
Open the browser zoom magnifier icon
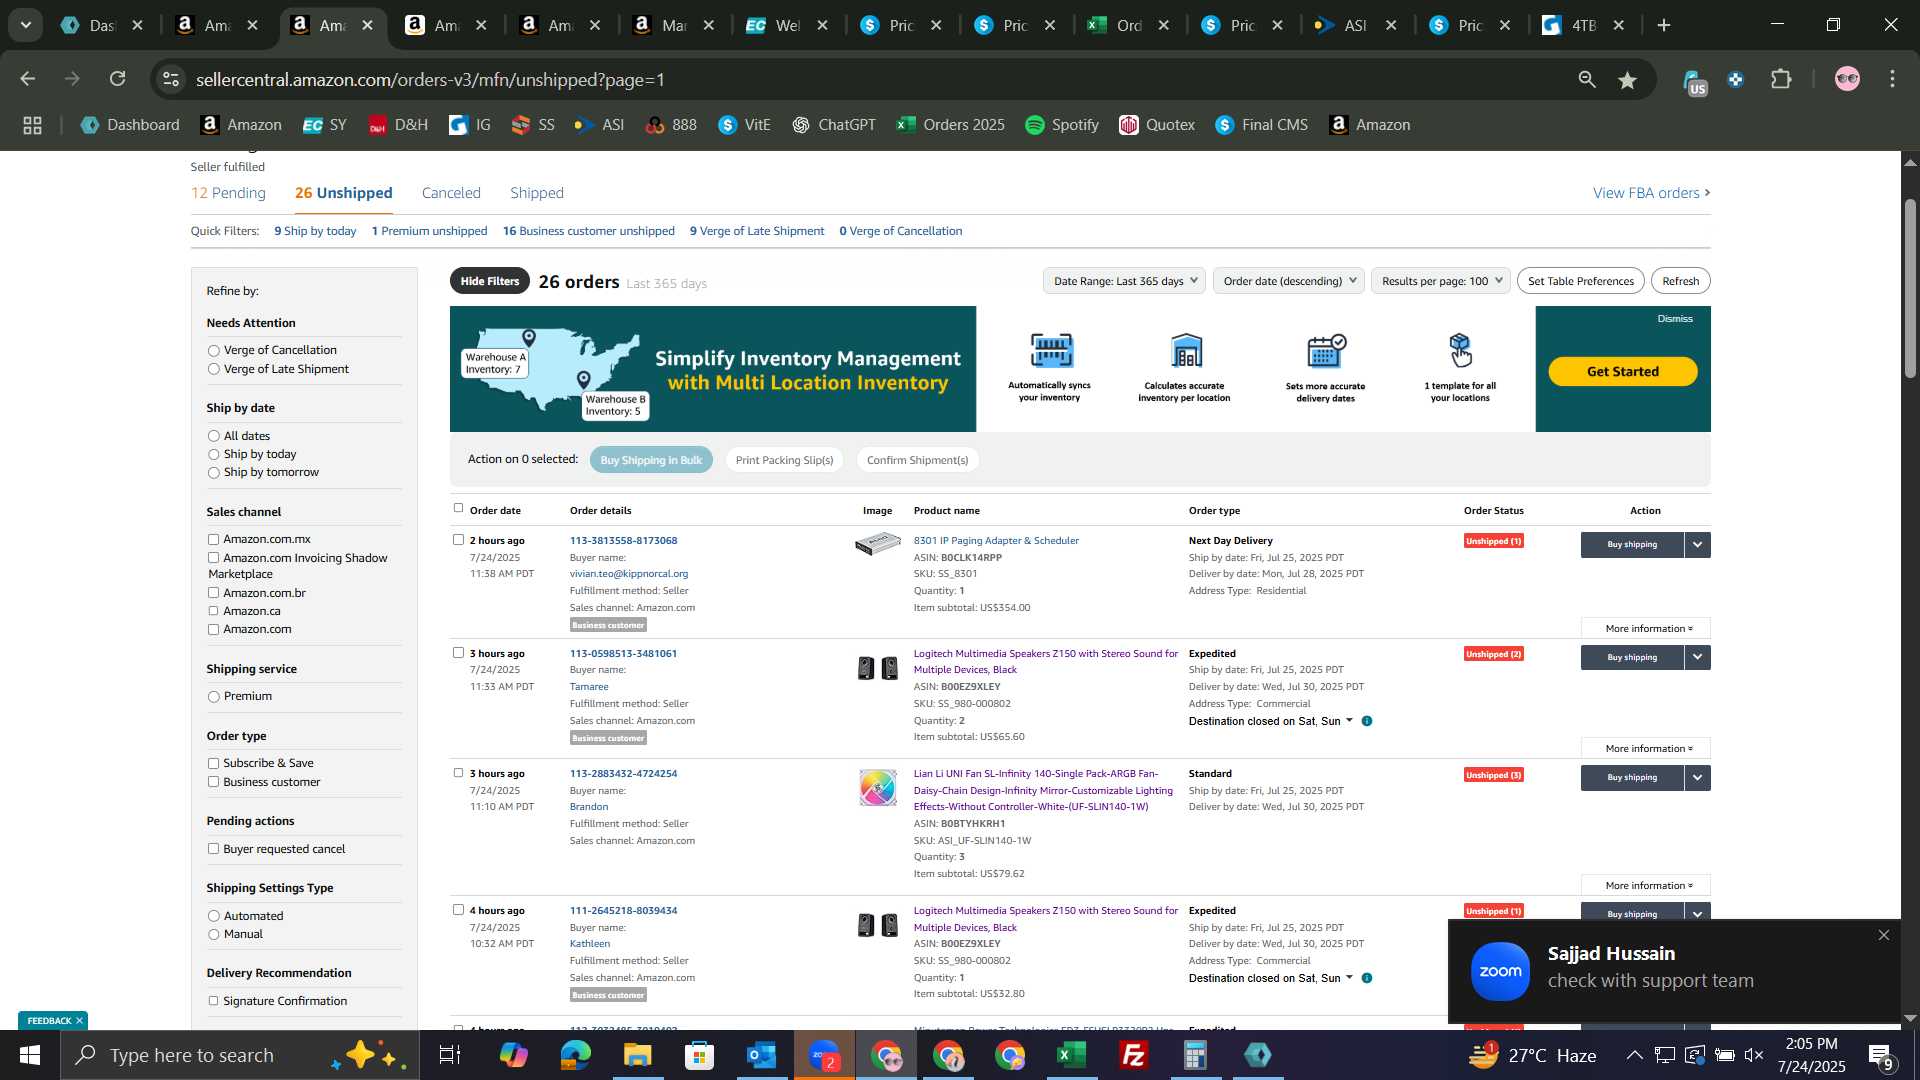click(x=1587, y=79)
